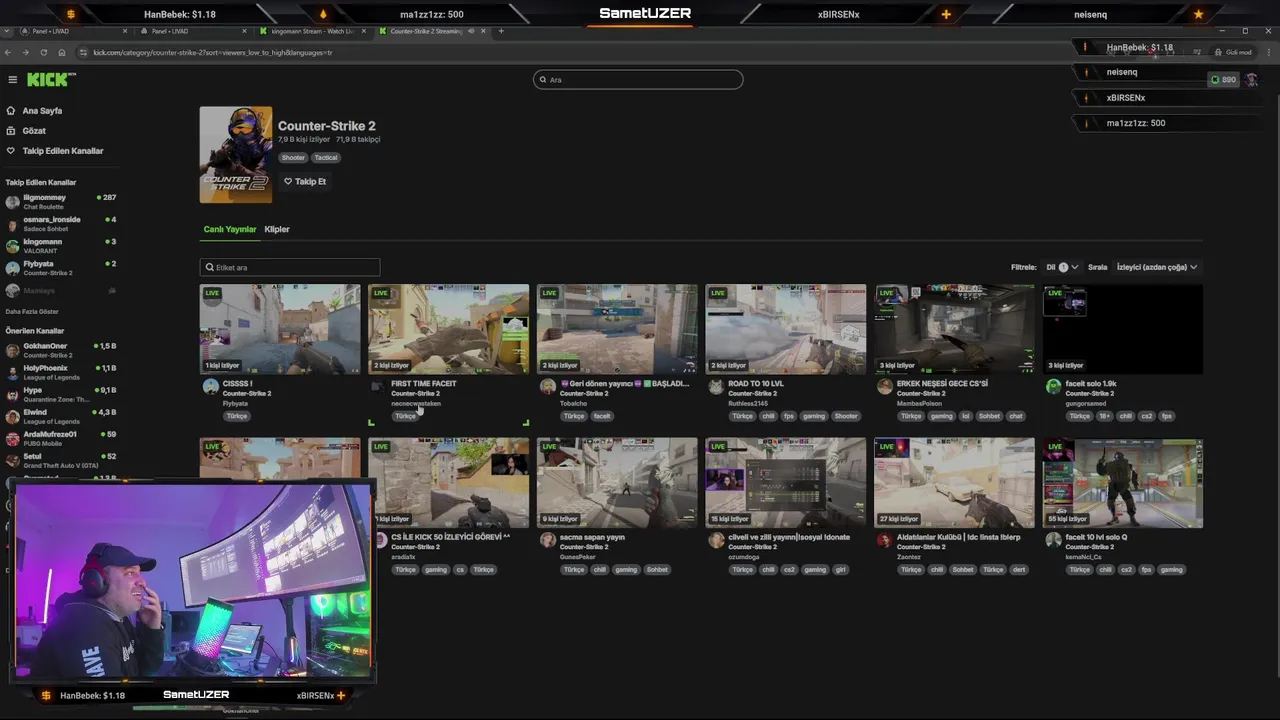
Task: Open browser home button
Action: [61, 52]
